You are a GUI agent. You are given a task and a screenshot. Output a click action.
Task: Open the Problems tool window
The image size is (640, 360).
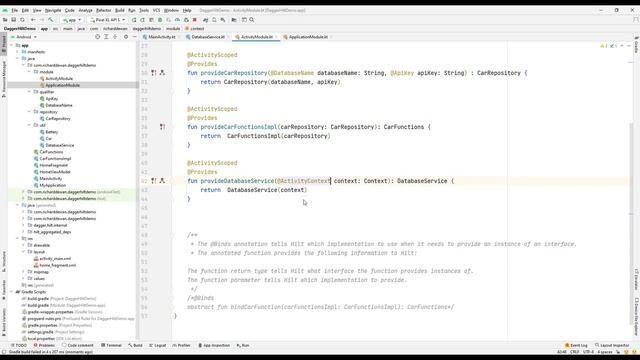point(44,345)
